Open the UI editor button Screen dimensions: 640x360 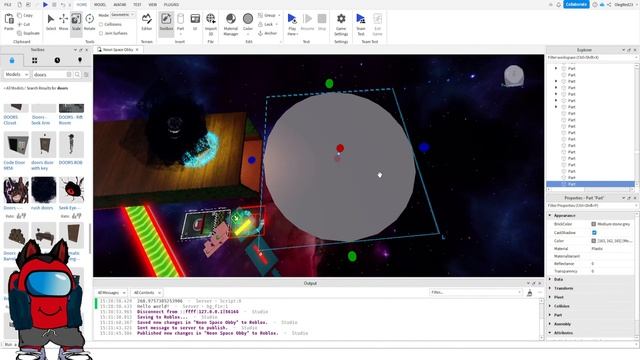pyautogui.click(x=195, y=22)
